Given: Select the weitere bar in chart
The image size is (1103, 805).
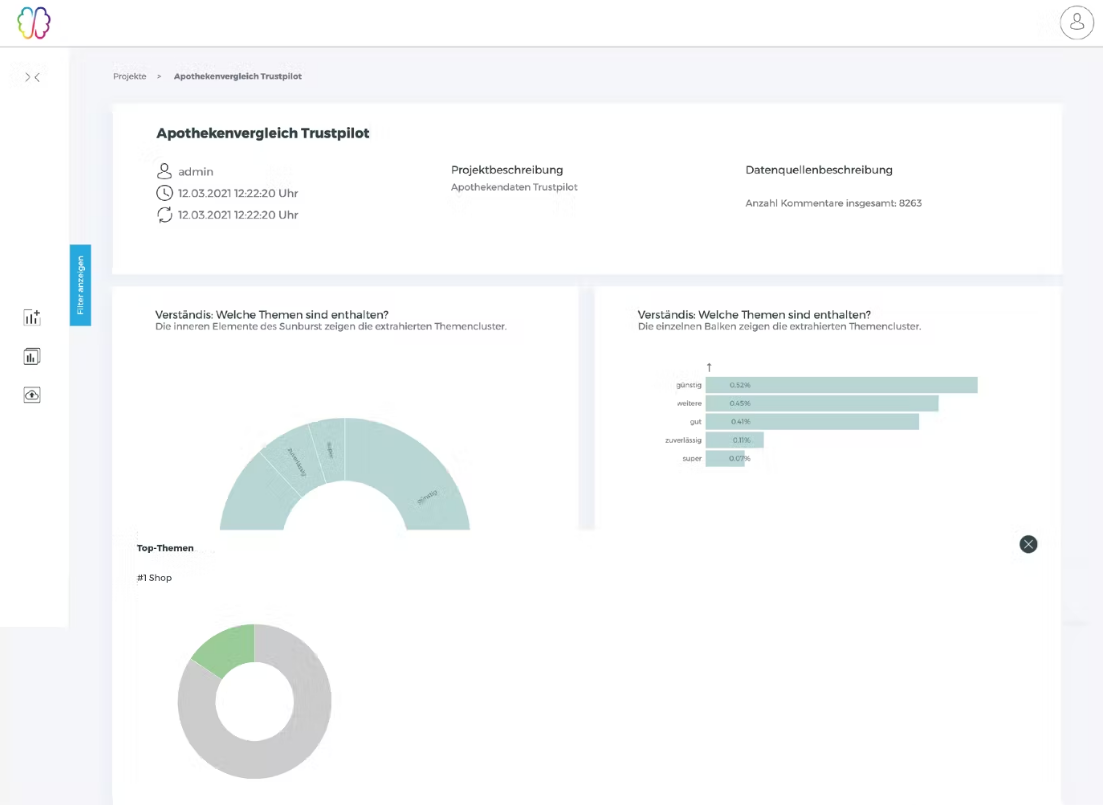Looking at the screenshot, I should click(821, 403).
